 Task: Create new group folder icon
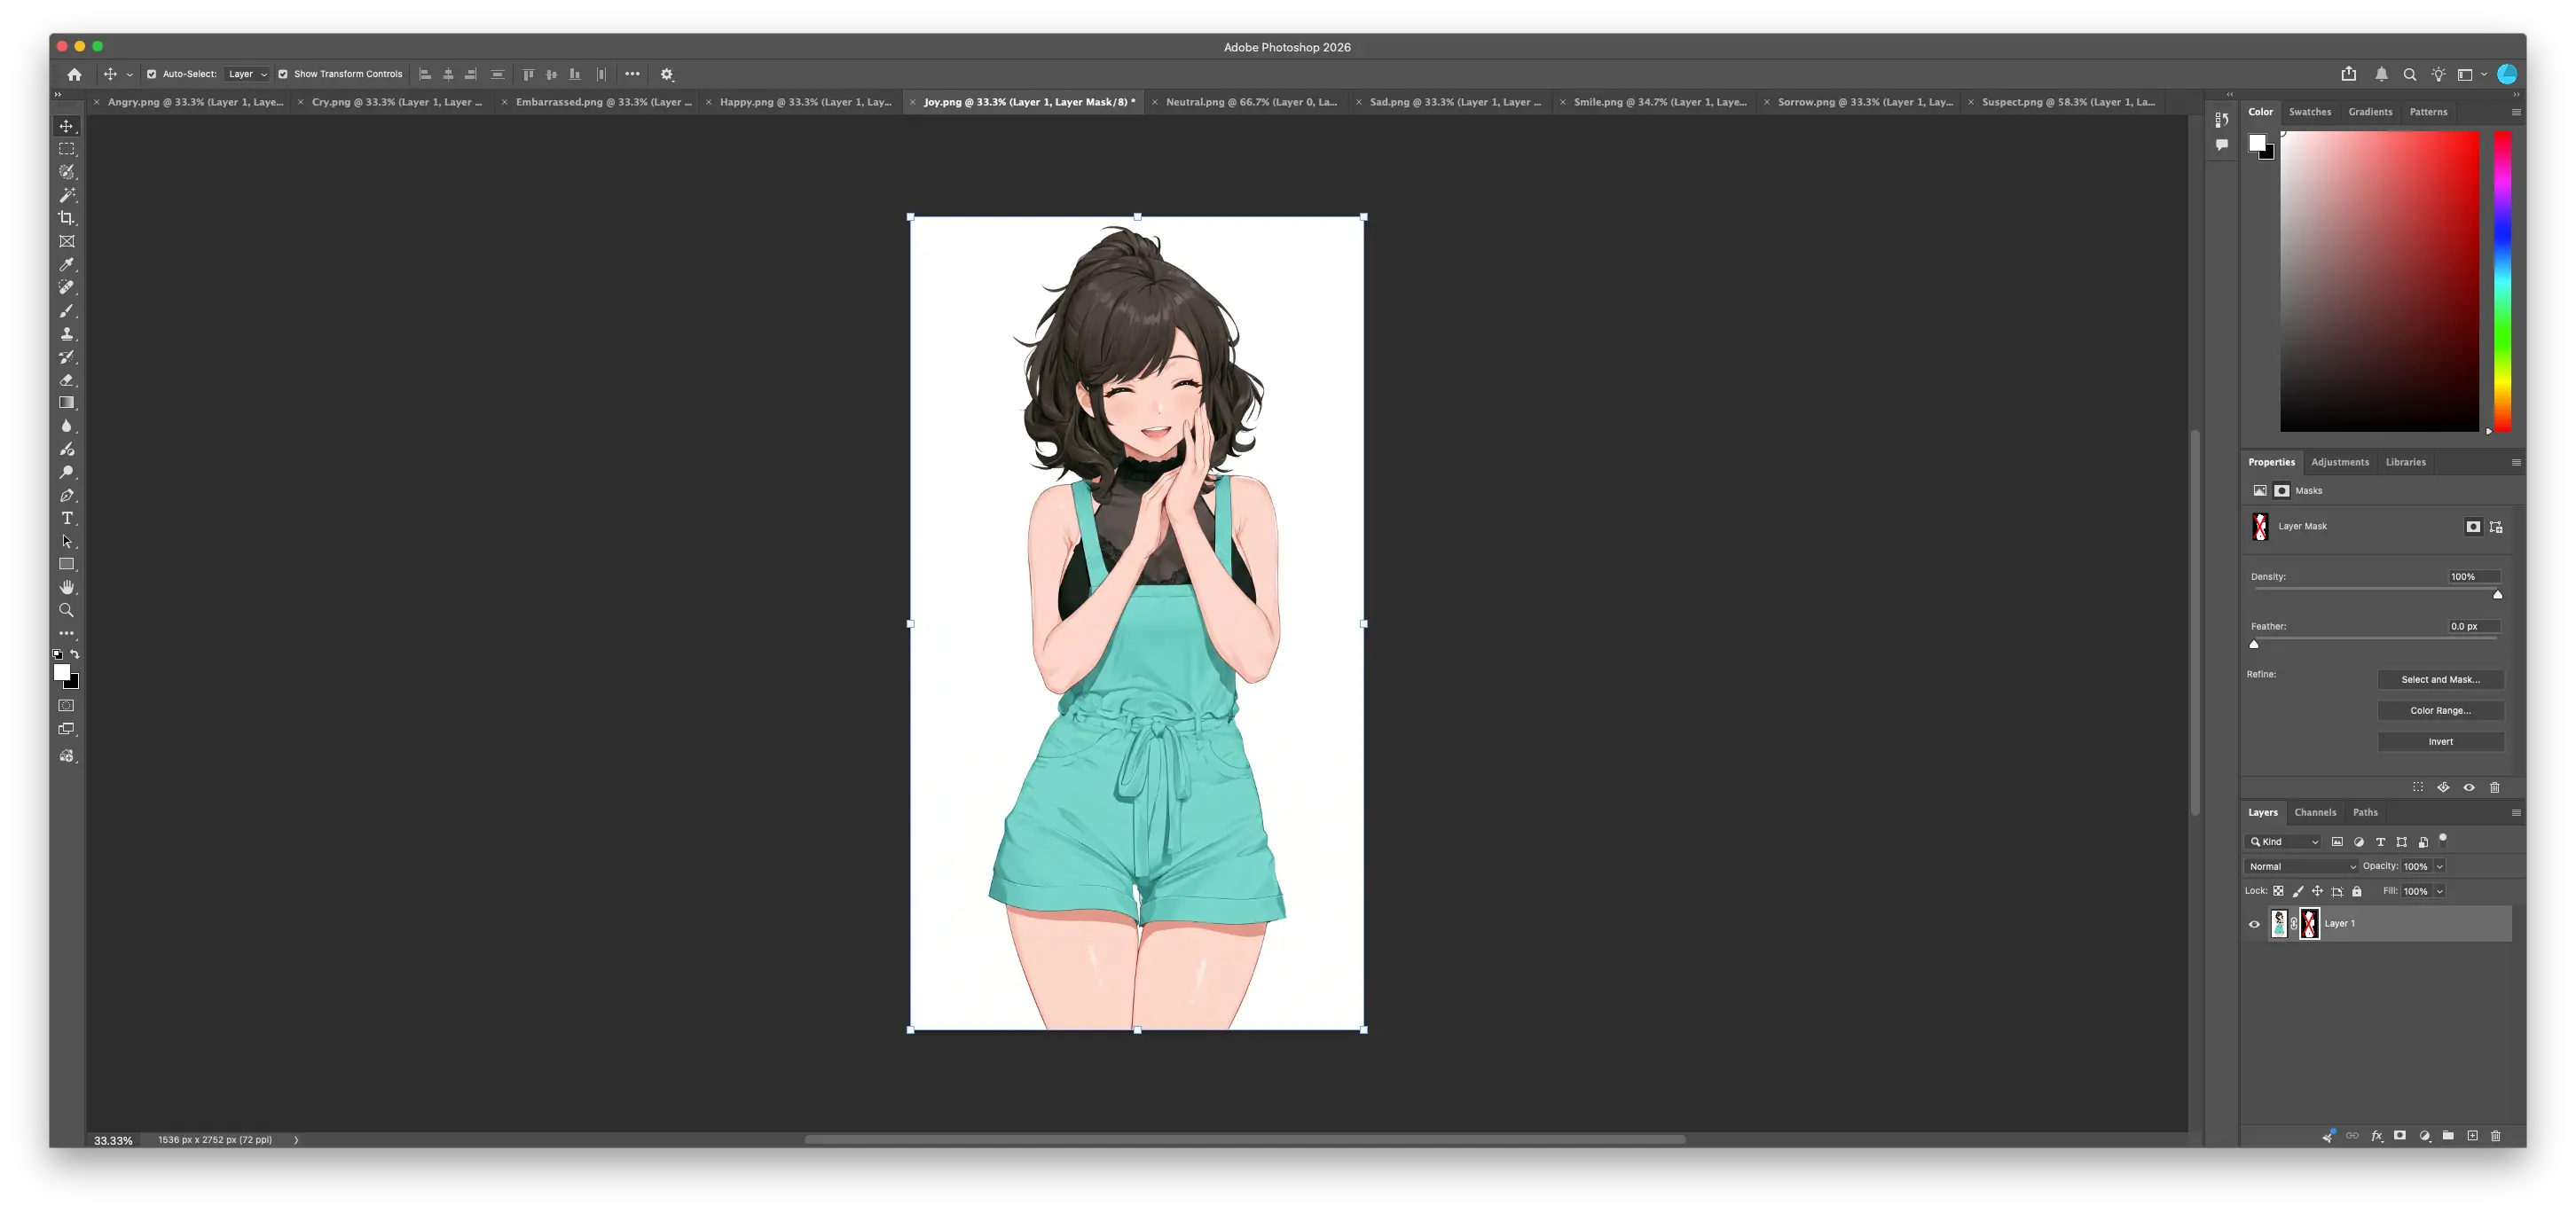(2448, 1135)
